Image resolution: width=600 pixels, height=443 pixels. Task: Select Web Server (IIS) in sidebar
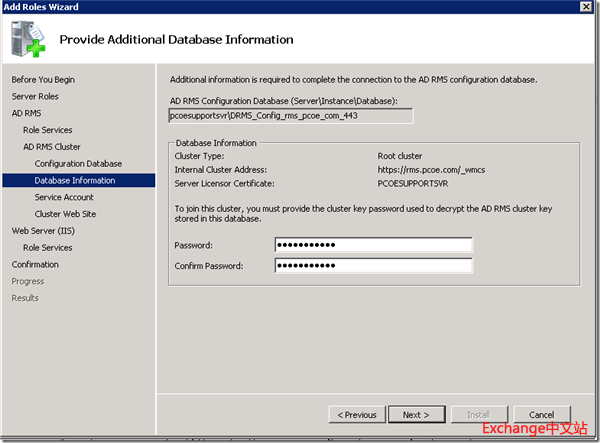click(x=42, y=231)
